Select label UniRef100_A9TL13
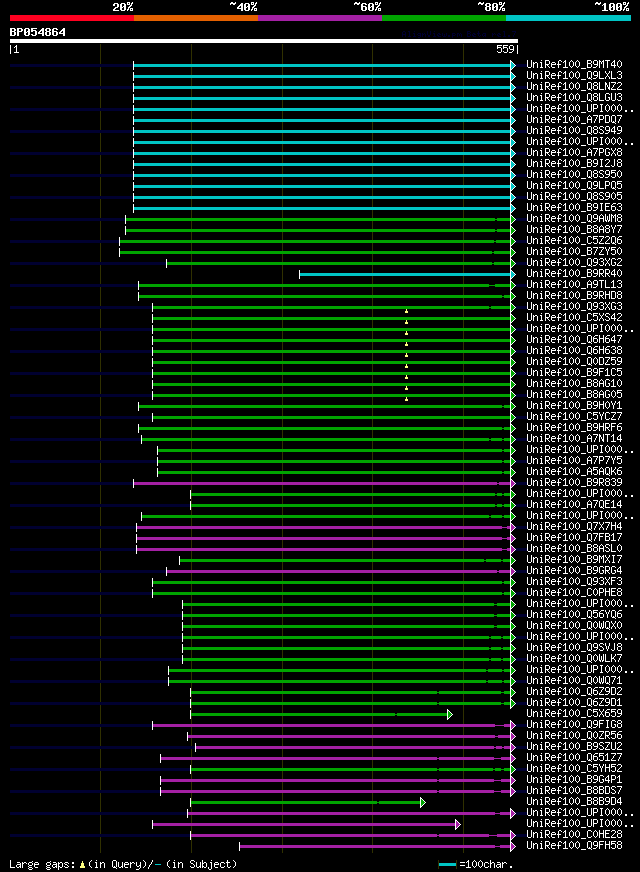Viewport: 640px width, 872px height. click(574, 285)
